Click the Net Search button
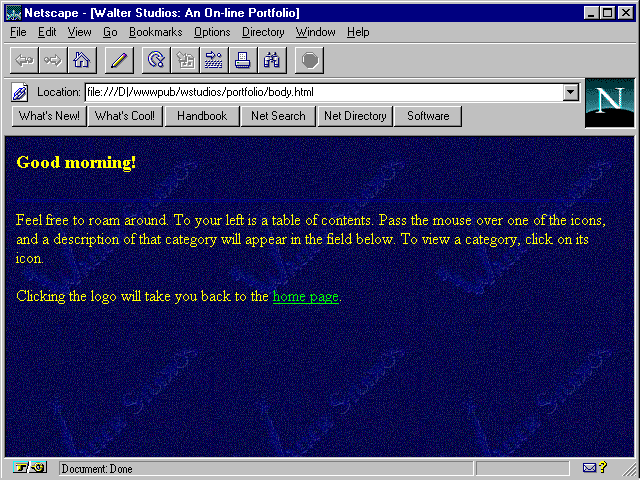Screen dimensions: 640x480 click(x=278, y=116)
